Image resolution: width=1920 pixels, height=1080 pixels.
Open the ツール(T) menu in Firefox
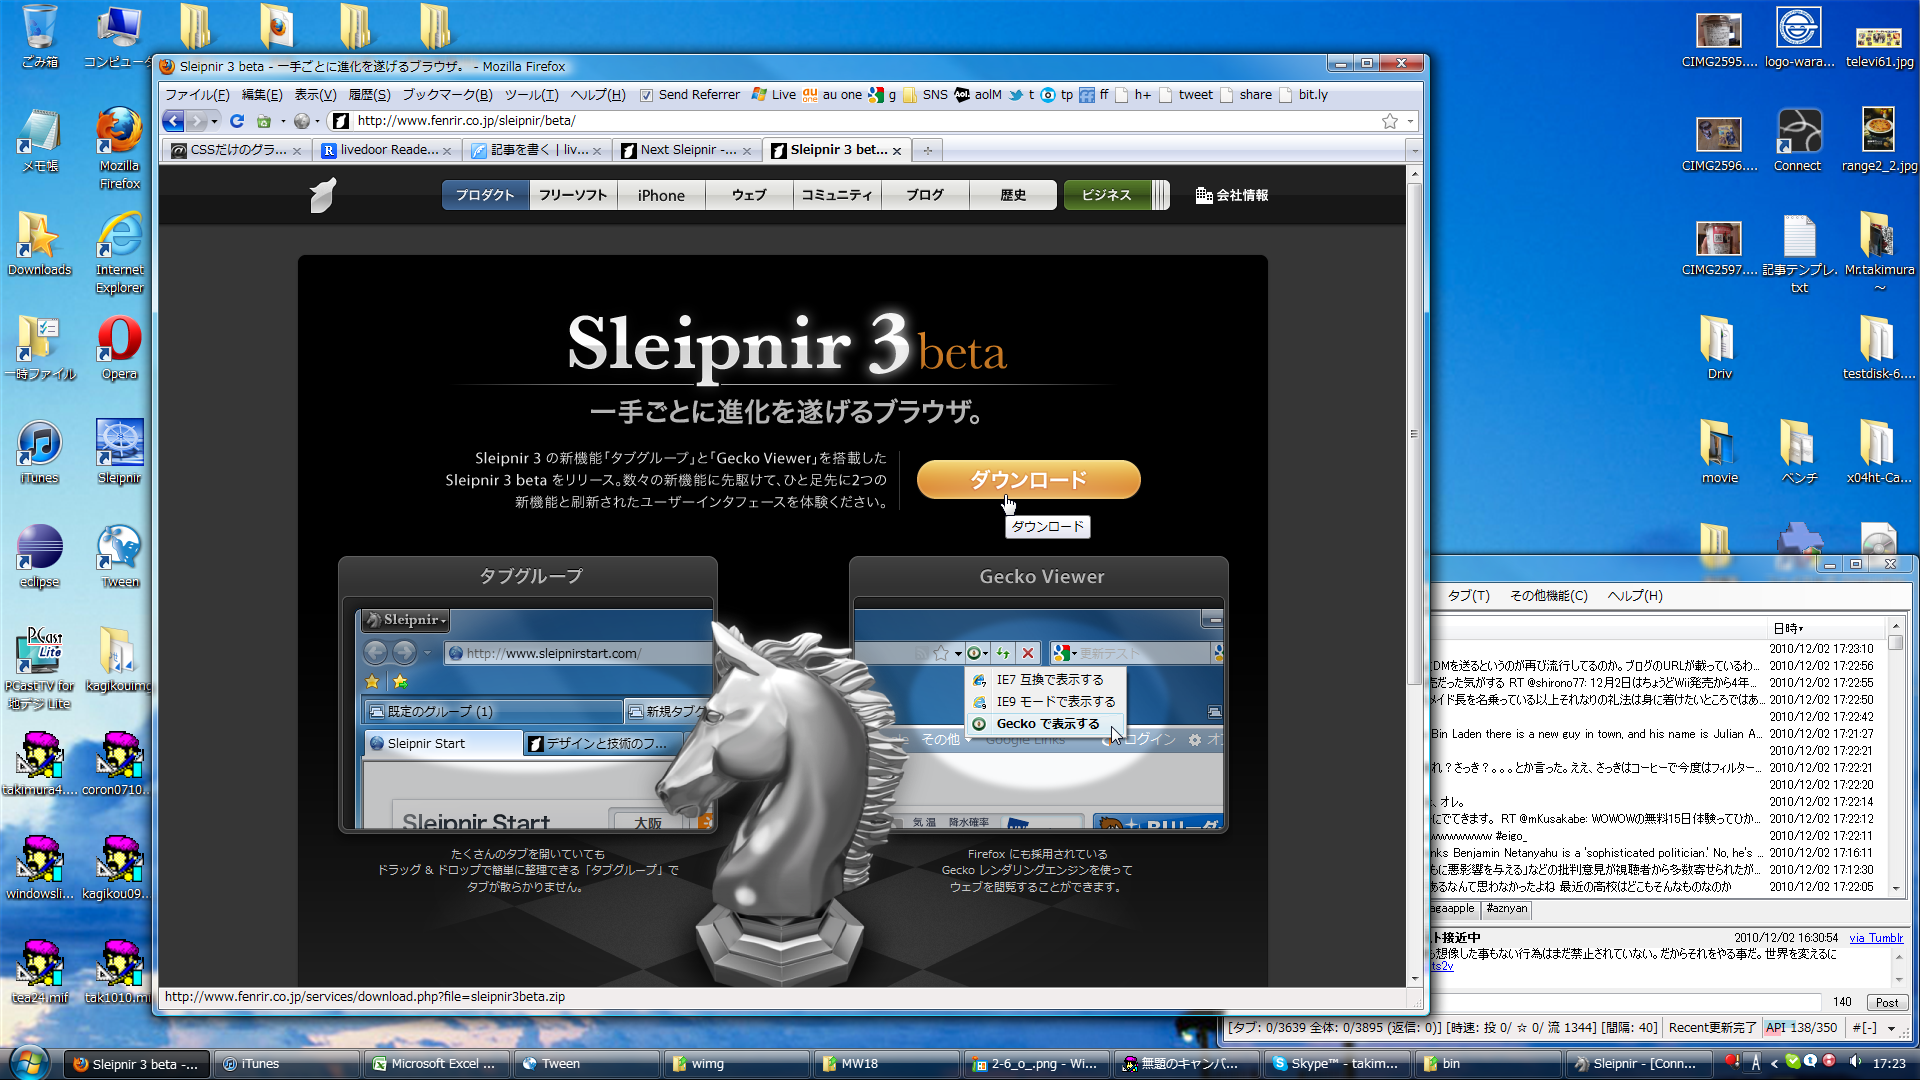coord(531,95)
